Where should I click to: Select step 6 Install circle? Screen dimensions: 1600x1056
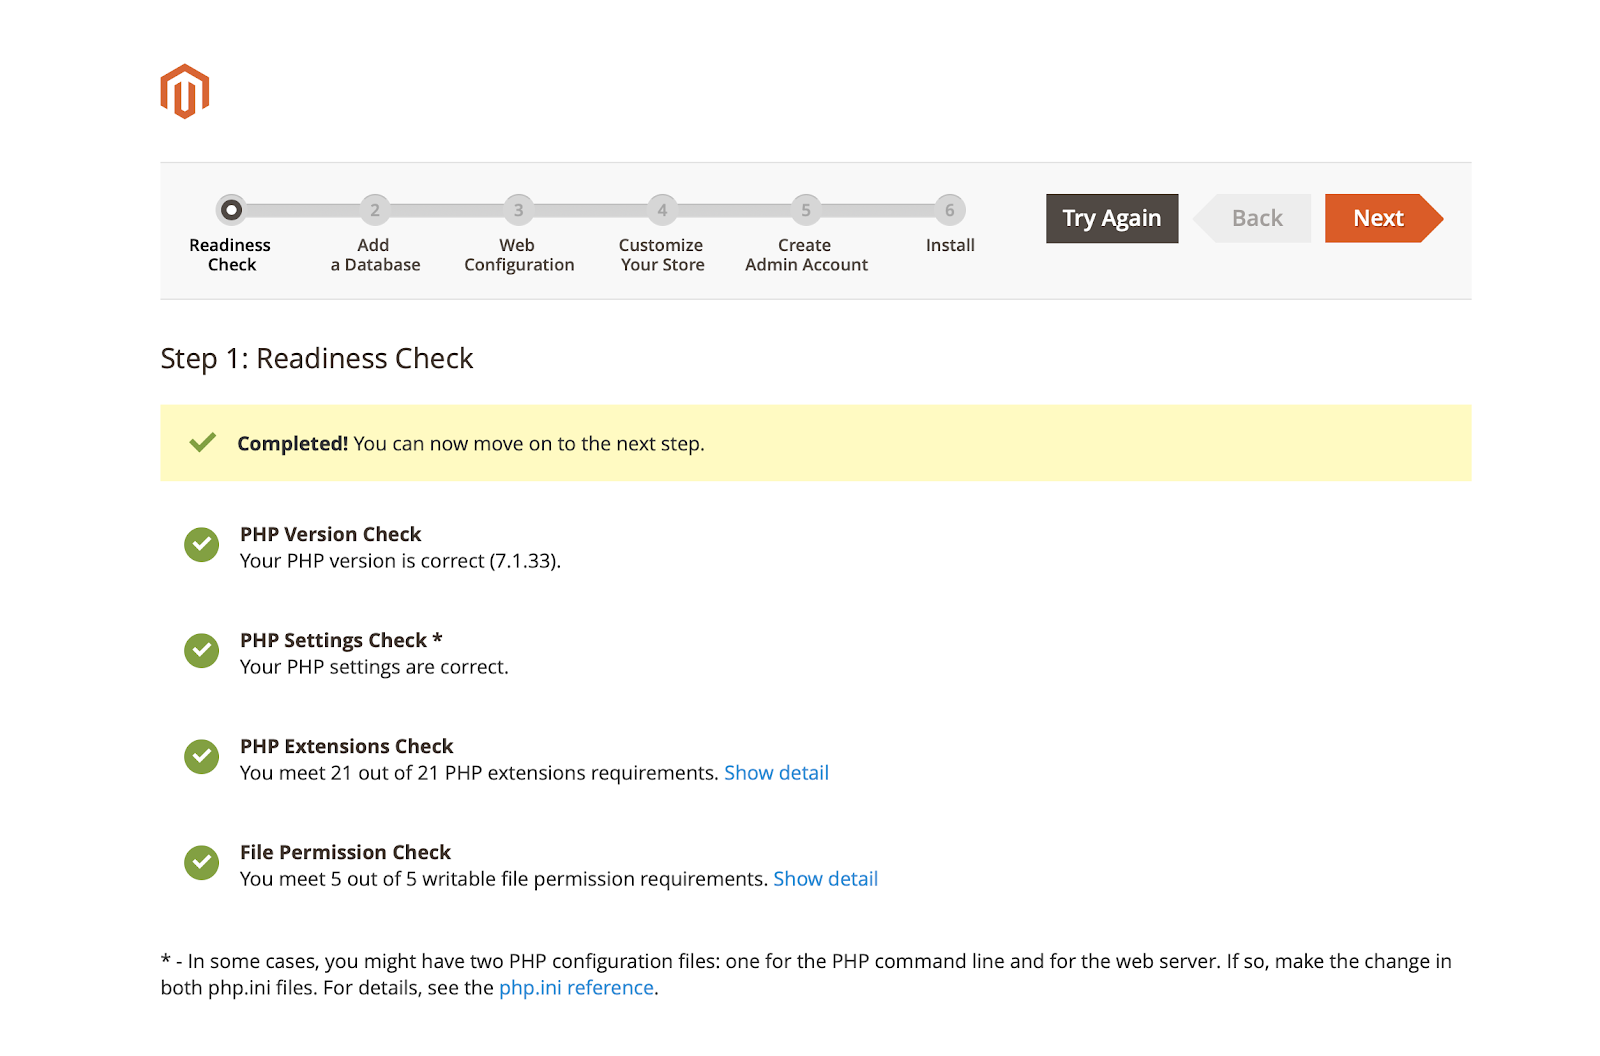pos(950,210)
